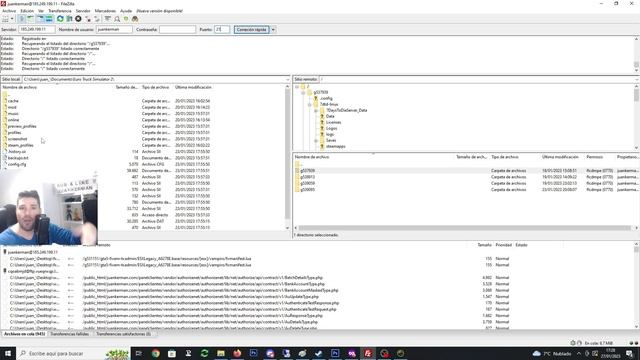Viewport: 640px width, 360px height.
Task: Sort remote list by Tipo de archivo header
Action: [504, 157]
